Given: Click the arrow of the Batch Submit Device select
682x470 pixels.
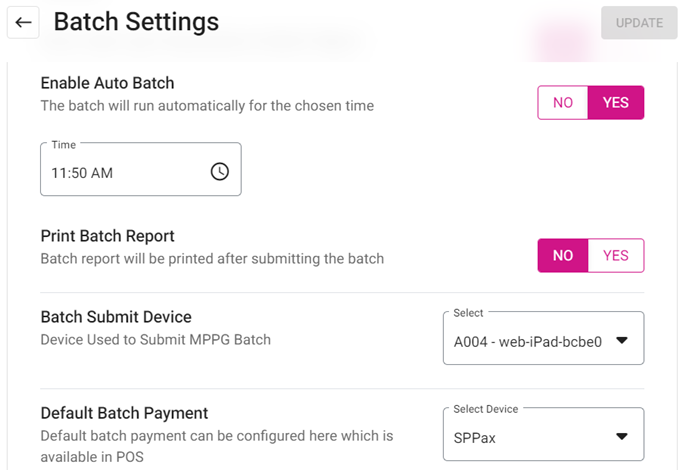Looking at the screenshot, I should click(621, 340).
